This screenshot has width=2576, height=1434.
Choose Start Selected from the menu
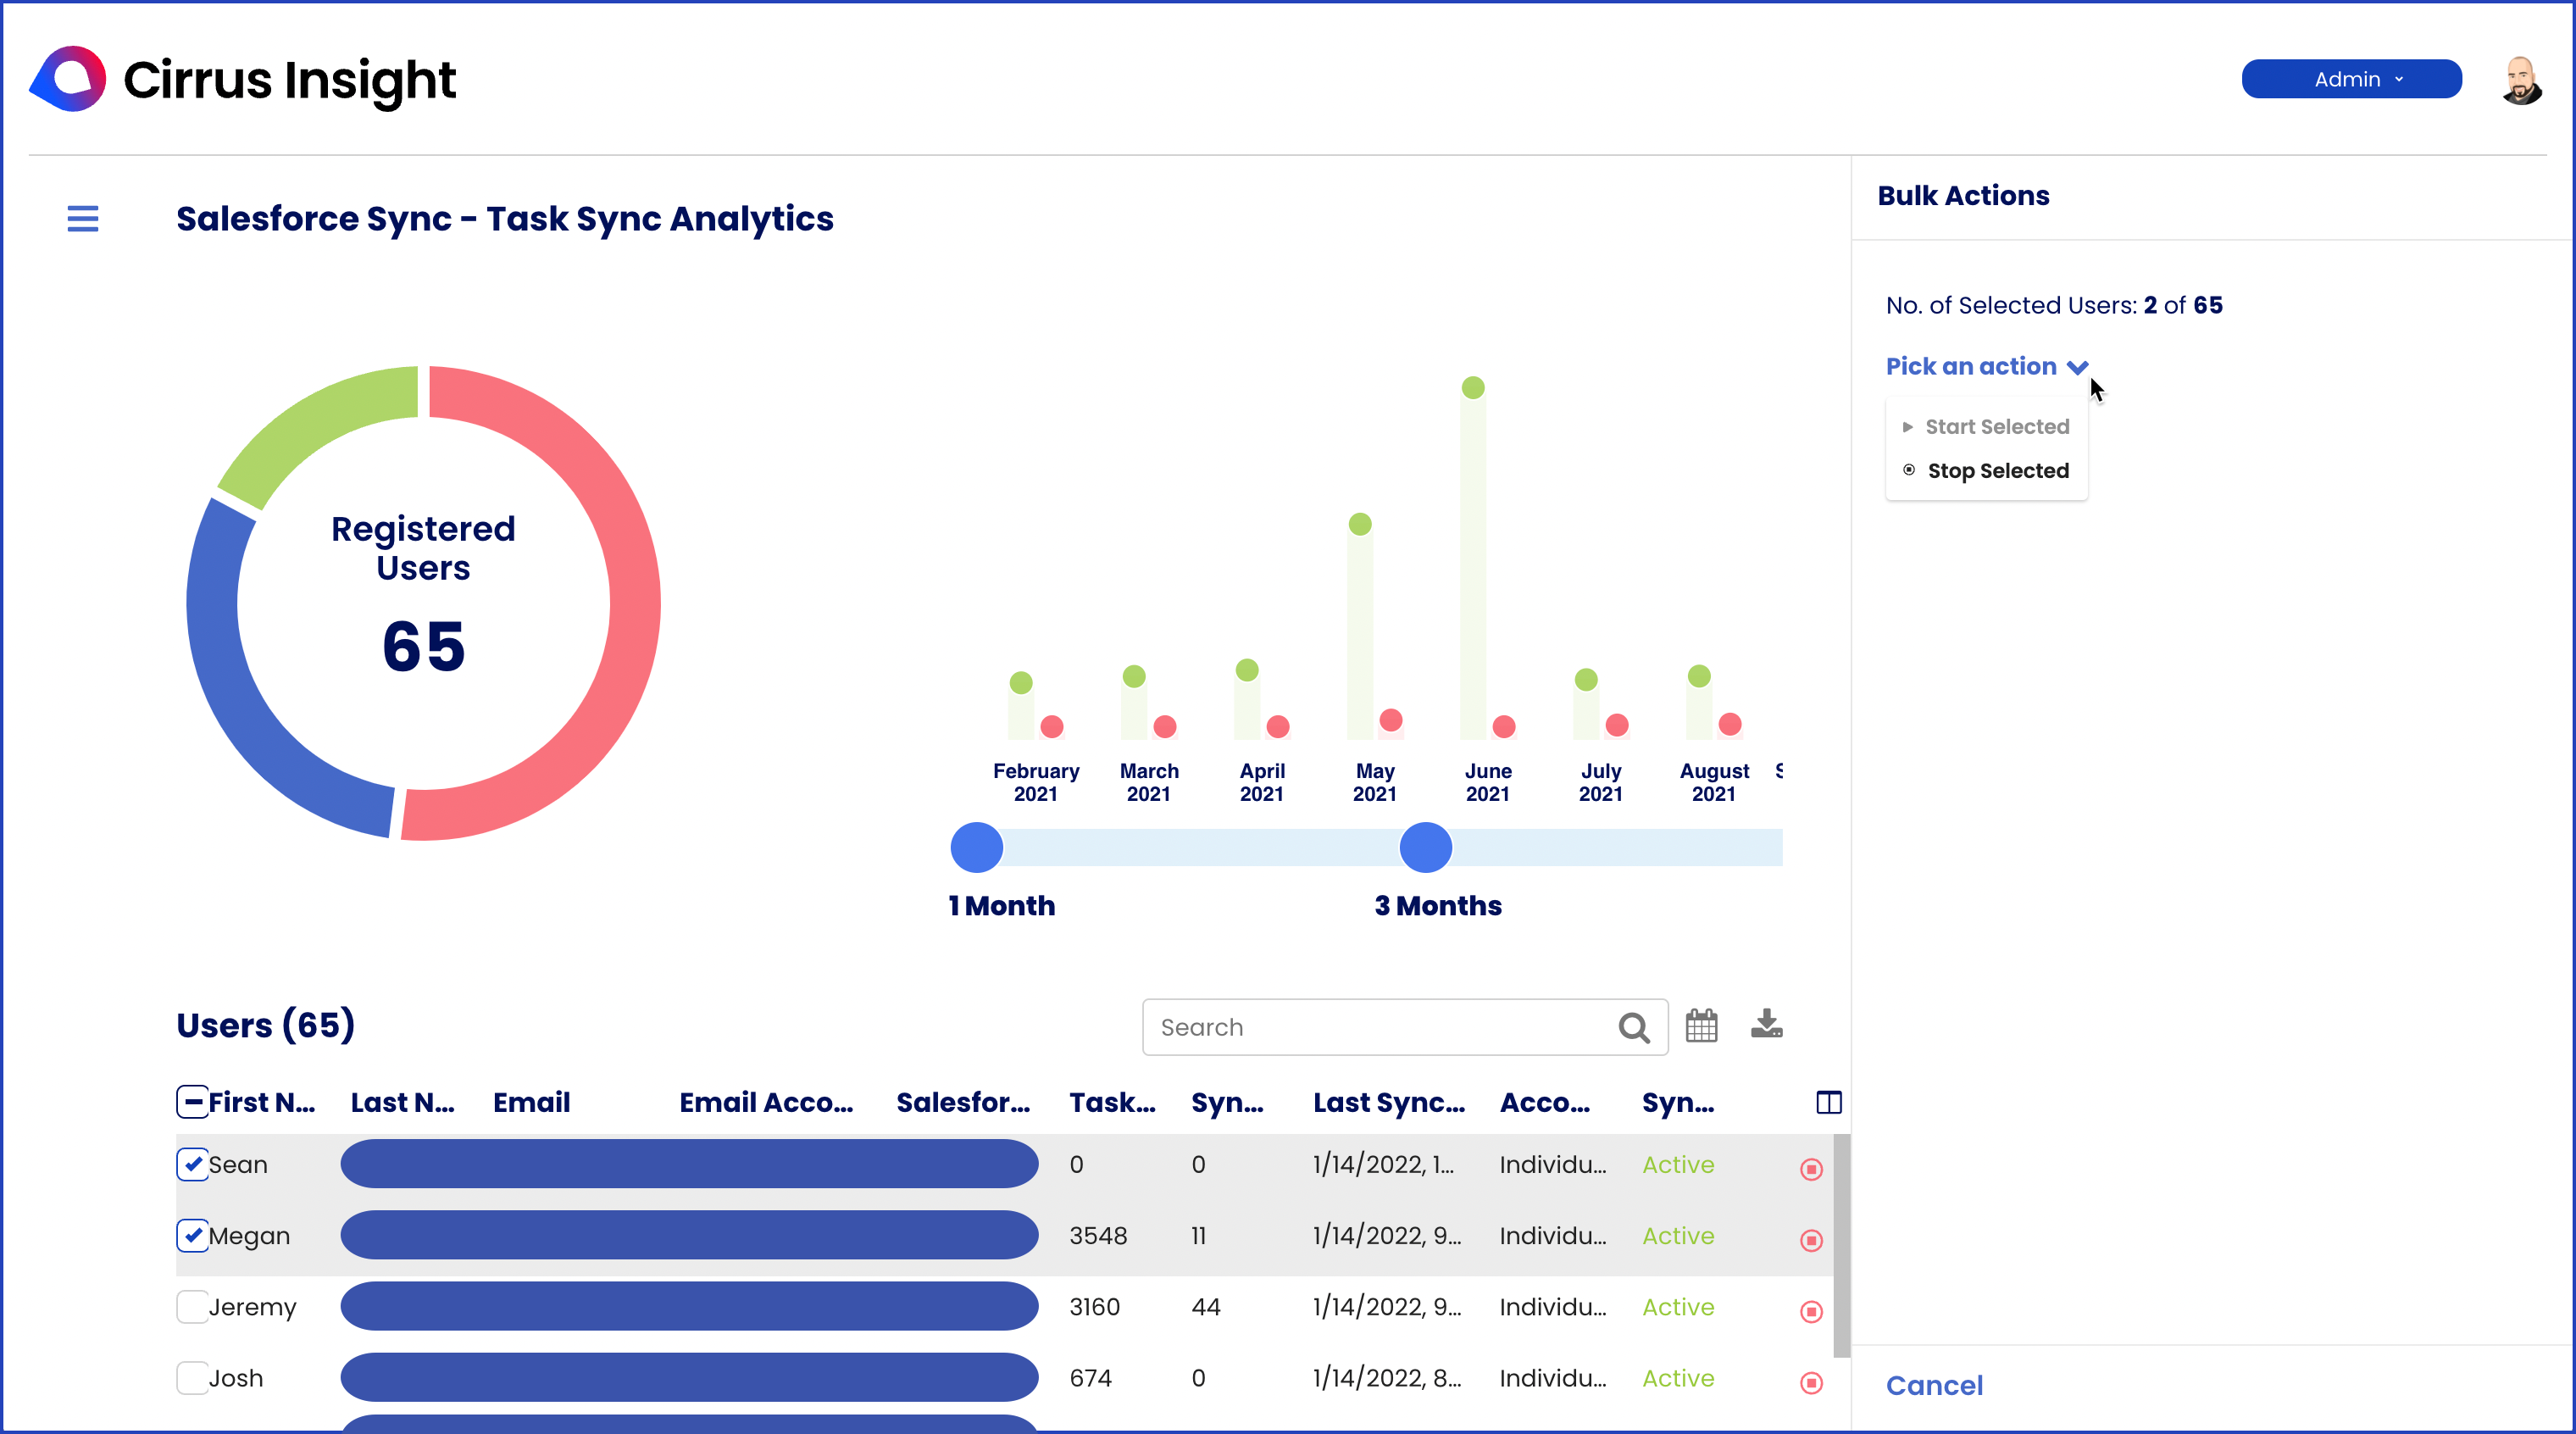point(1986,426)
